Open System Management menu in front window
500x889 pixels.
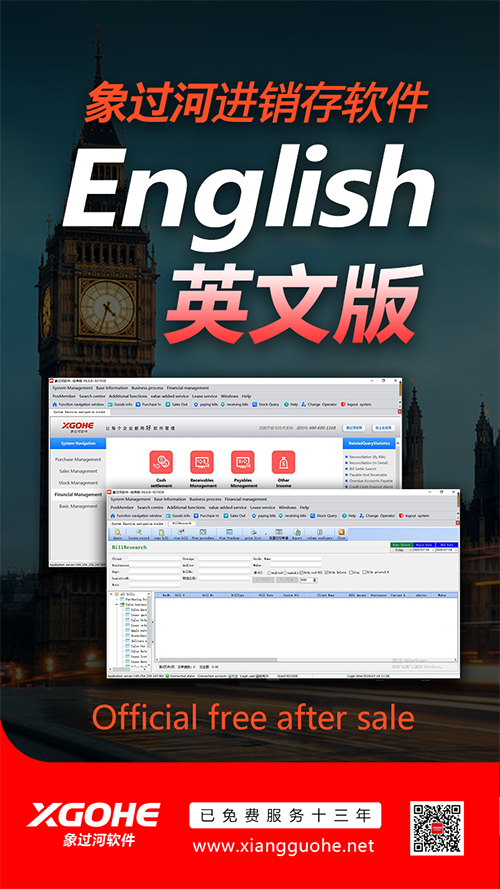pos(131,499)
